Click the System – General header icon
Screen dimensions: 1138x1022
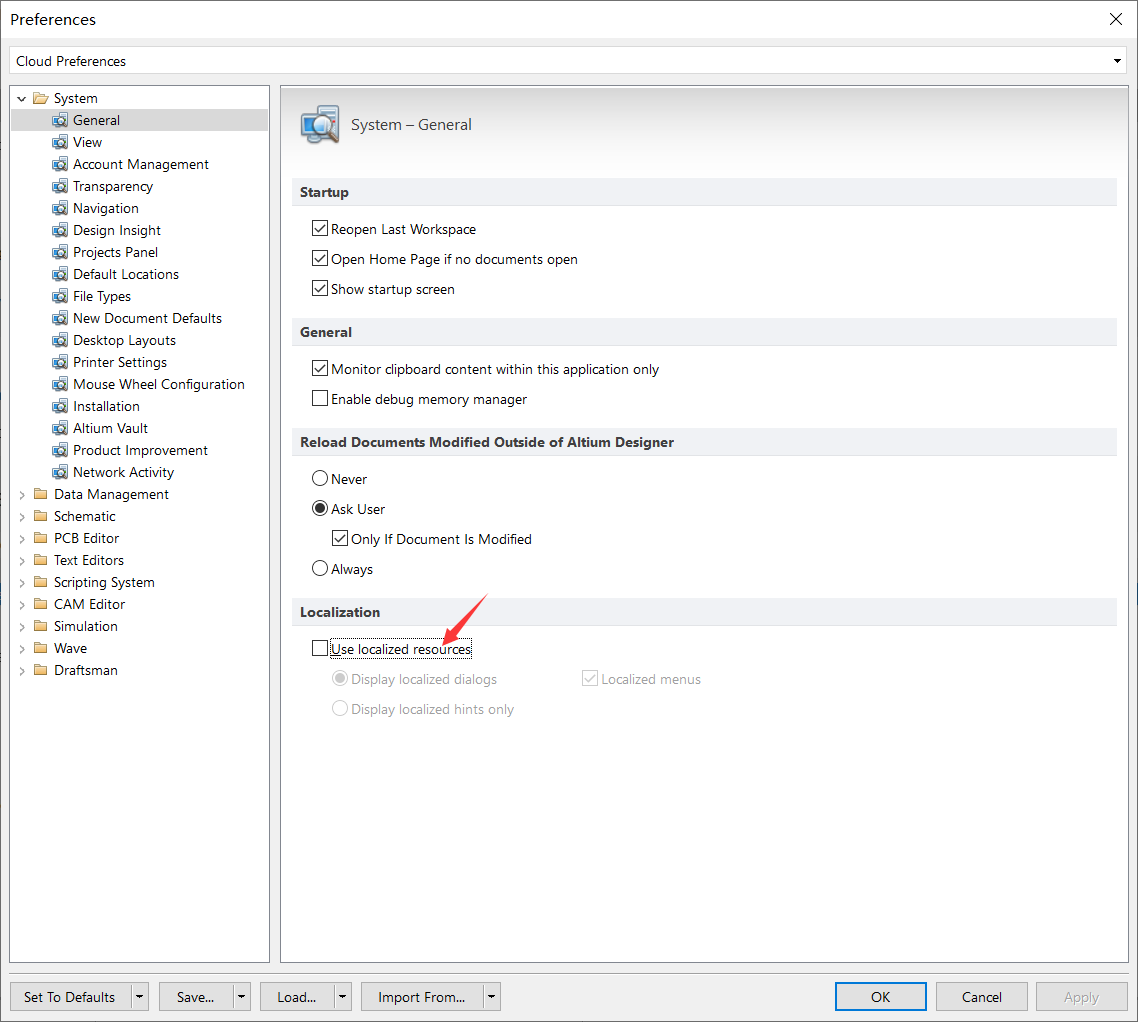[x=319, y=125]
